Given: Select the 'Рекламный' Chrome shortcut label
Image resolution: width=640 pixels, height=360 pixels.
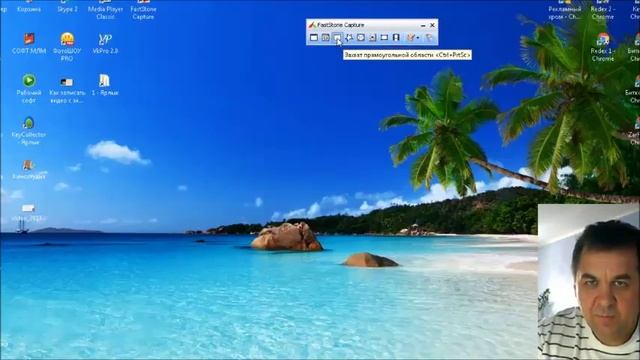Looking at the screenshot, I should click(x=564, y=13).
